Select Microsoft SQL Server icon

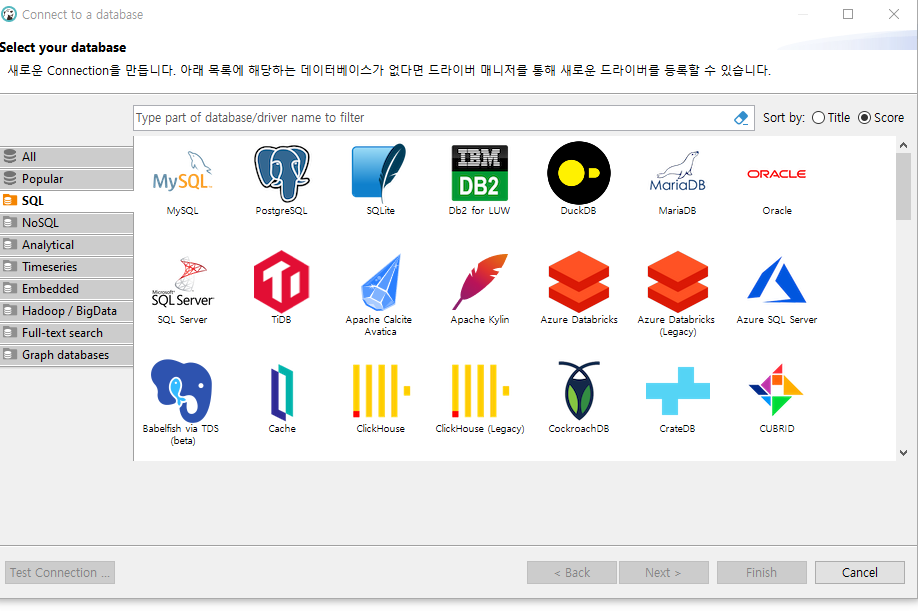(182, 282)
